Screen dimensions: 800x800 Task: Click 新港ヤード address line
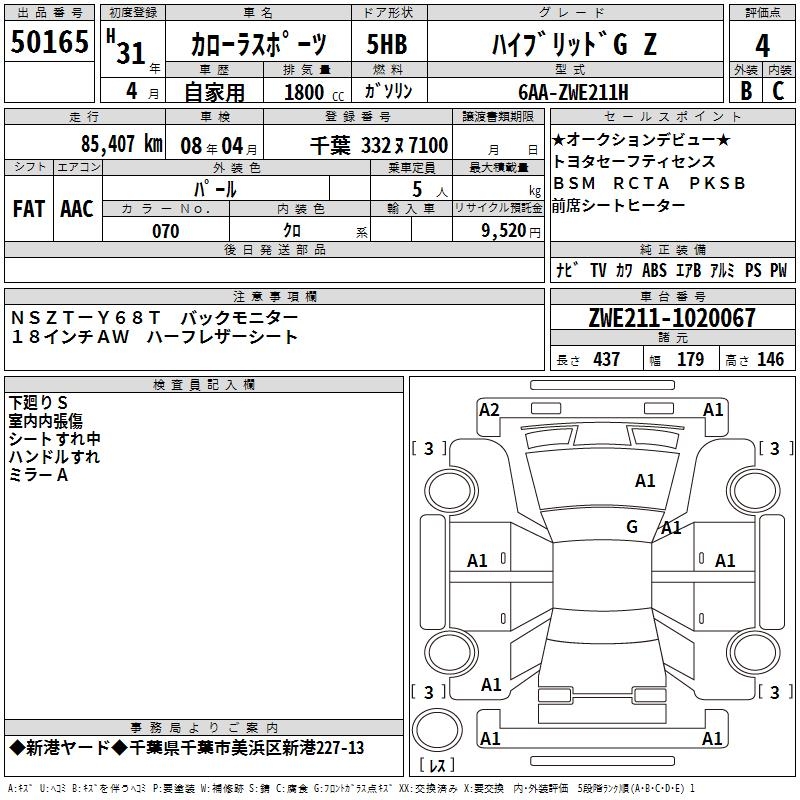187,748
